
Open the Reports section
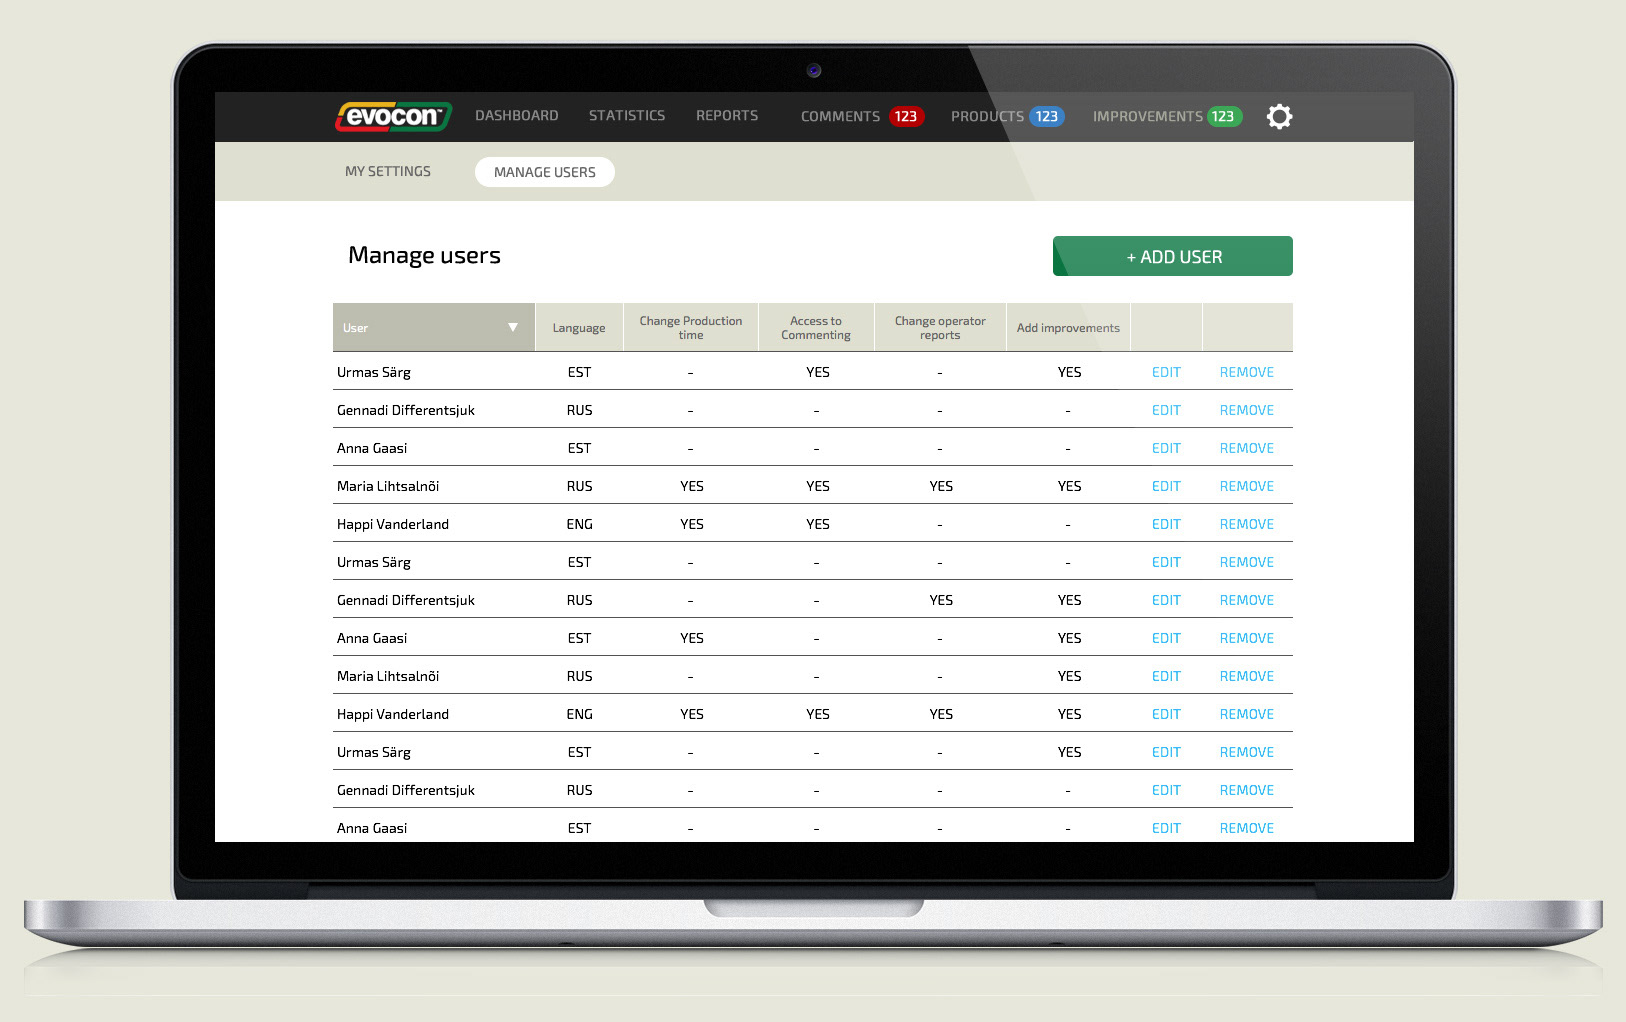727,116
